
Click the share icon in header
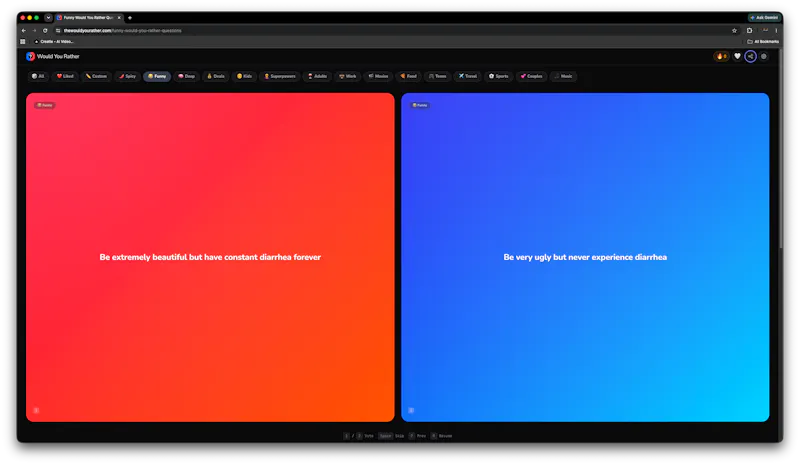[x=751, y=56]
